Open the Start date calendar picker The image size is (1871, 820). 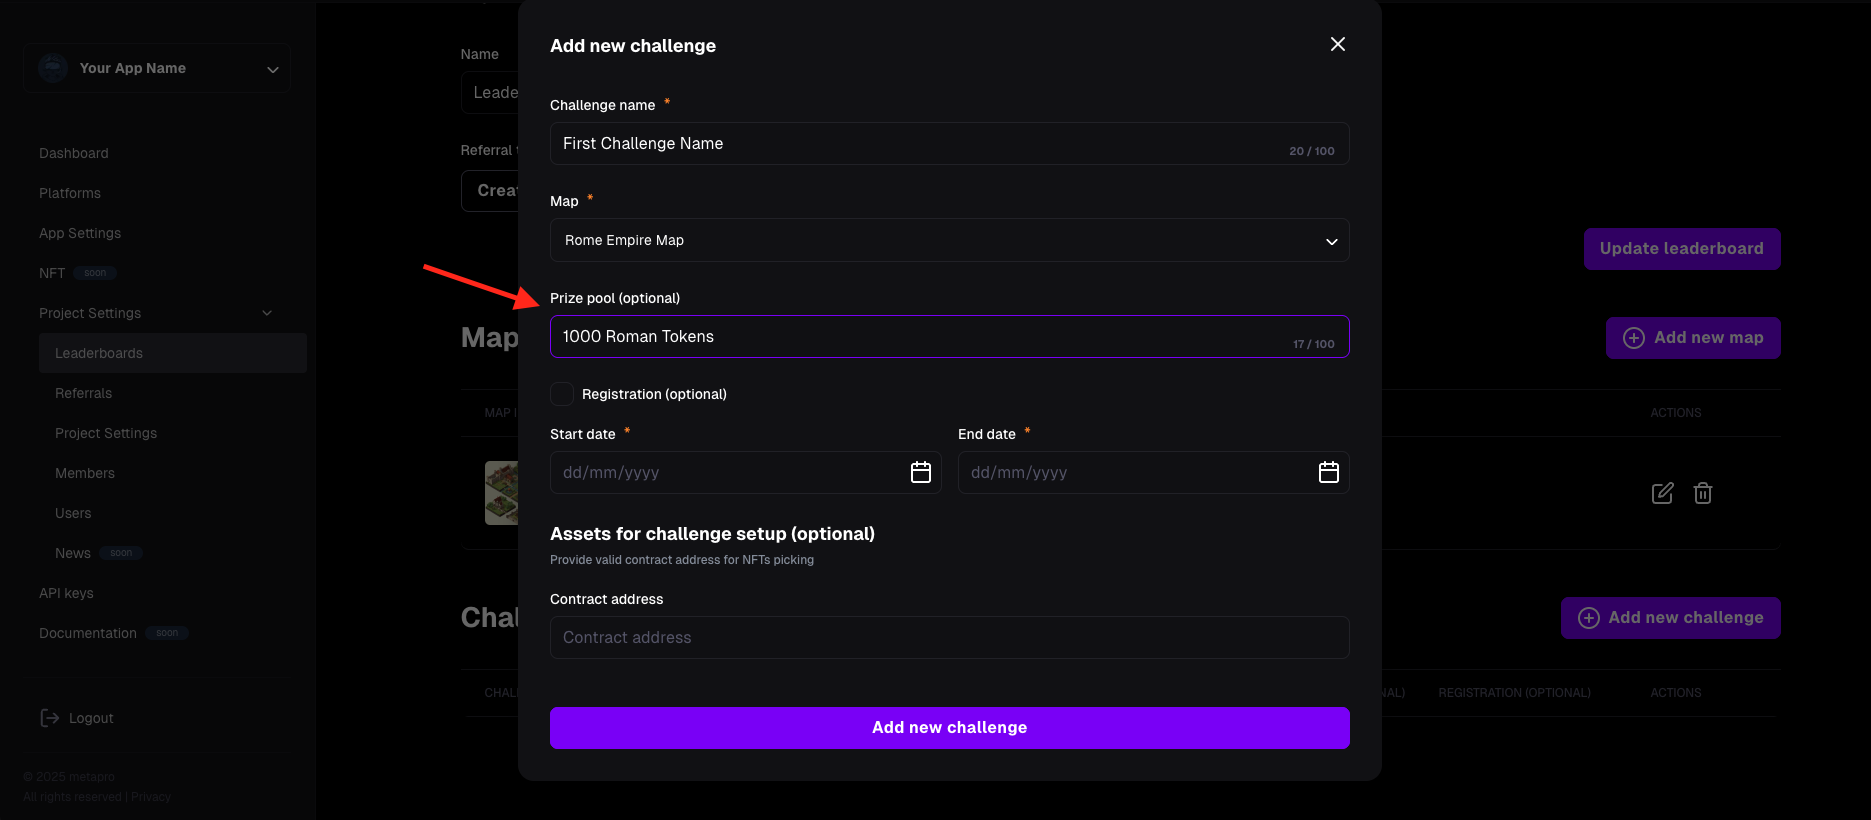pos(921,472)
